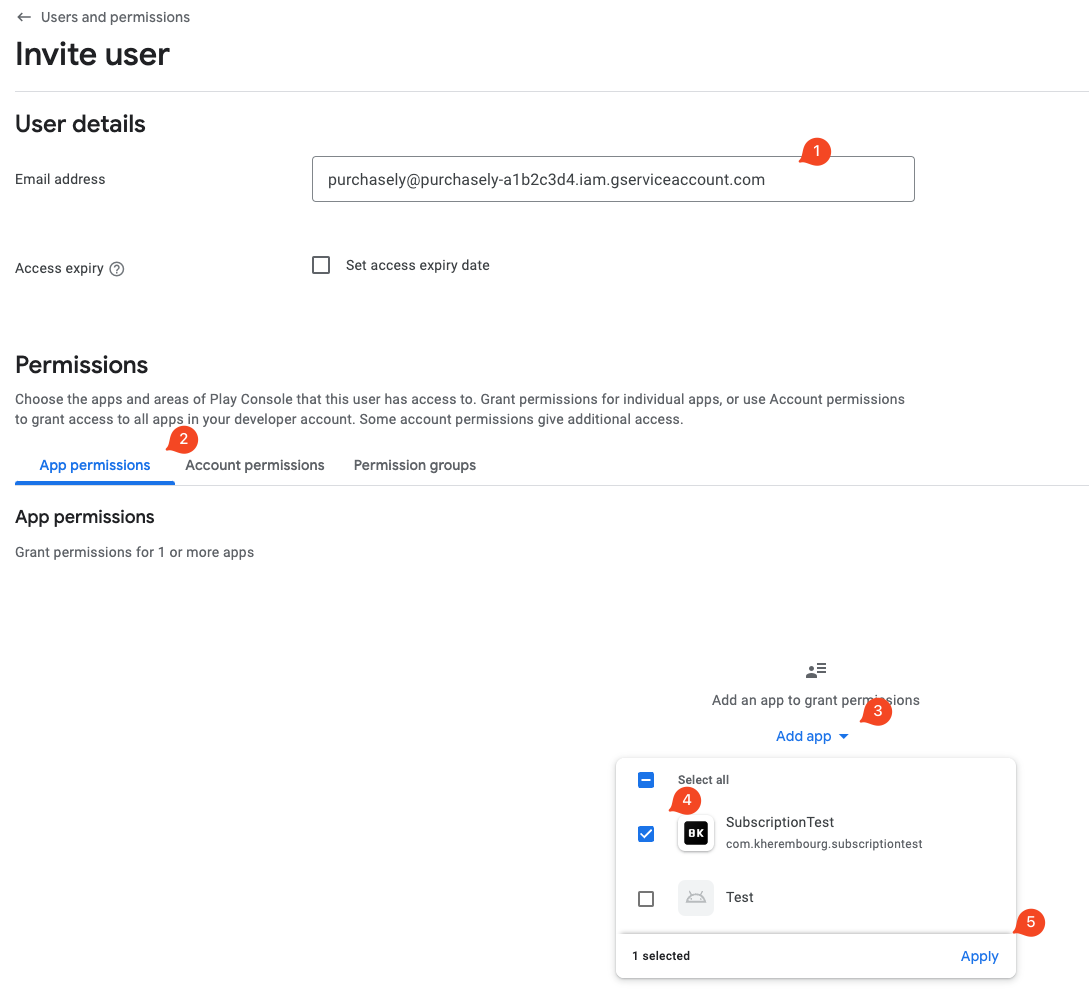1089x1007 pixels.
Task: Click Apply in the app selection popup
Action: click(979, 956)
